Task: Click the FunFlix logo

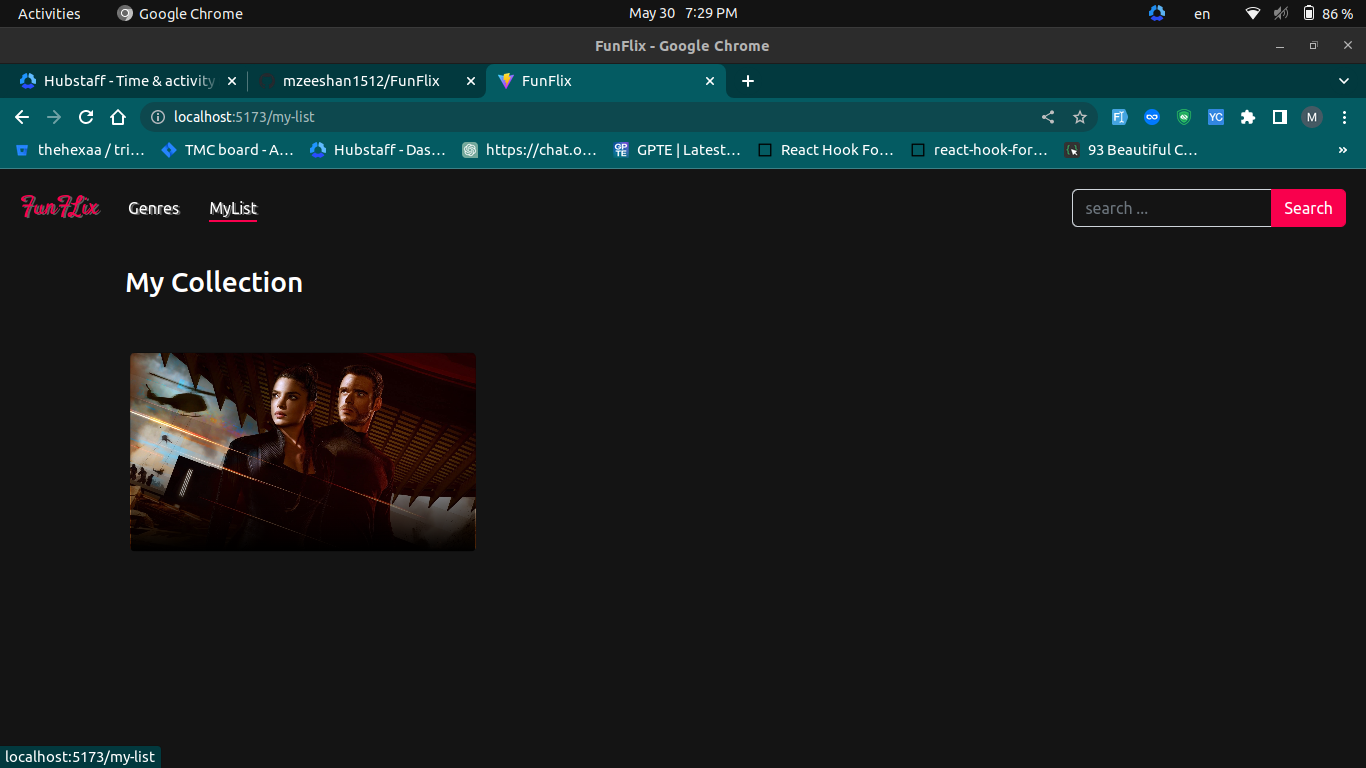Action: [61, 207]
